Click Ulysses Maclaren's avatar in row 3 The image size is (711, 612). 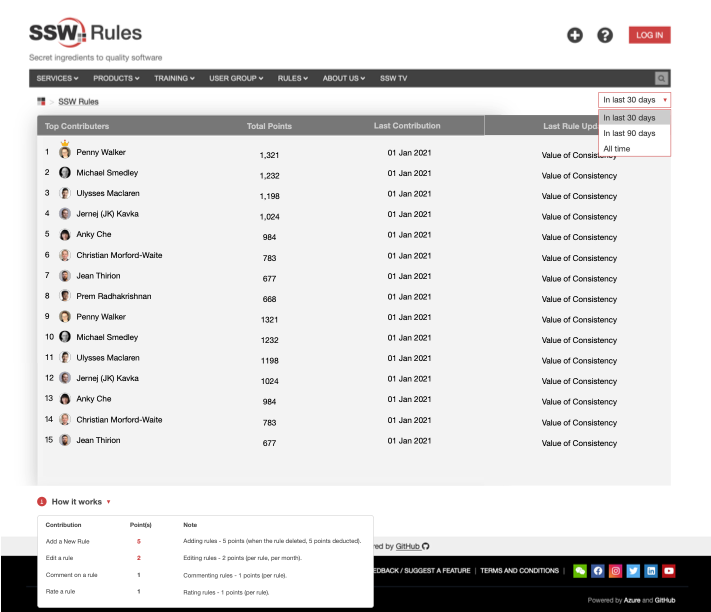[65, 193]
